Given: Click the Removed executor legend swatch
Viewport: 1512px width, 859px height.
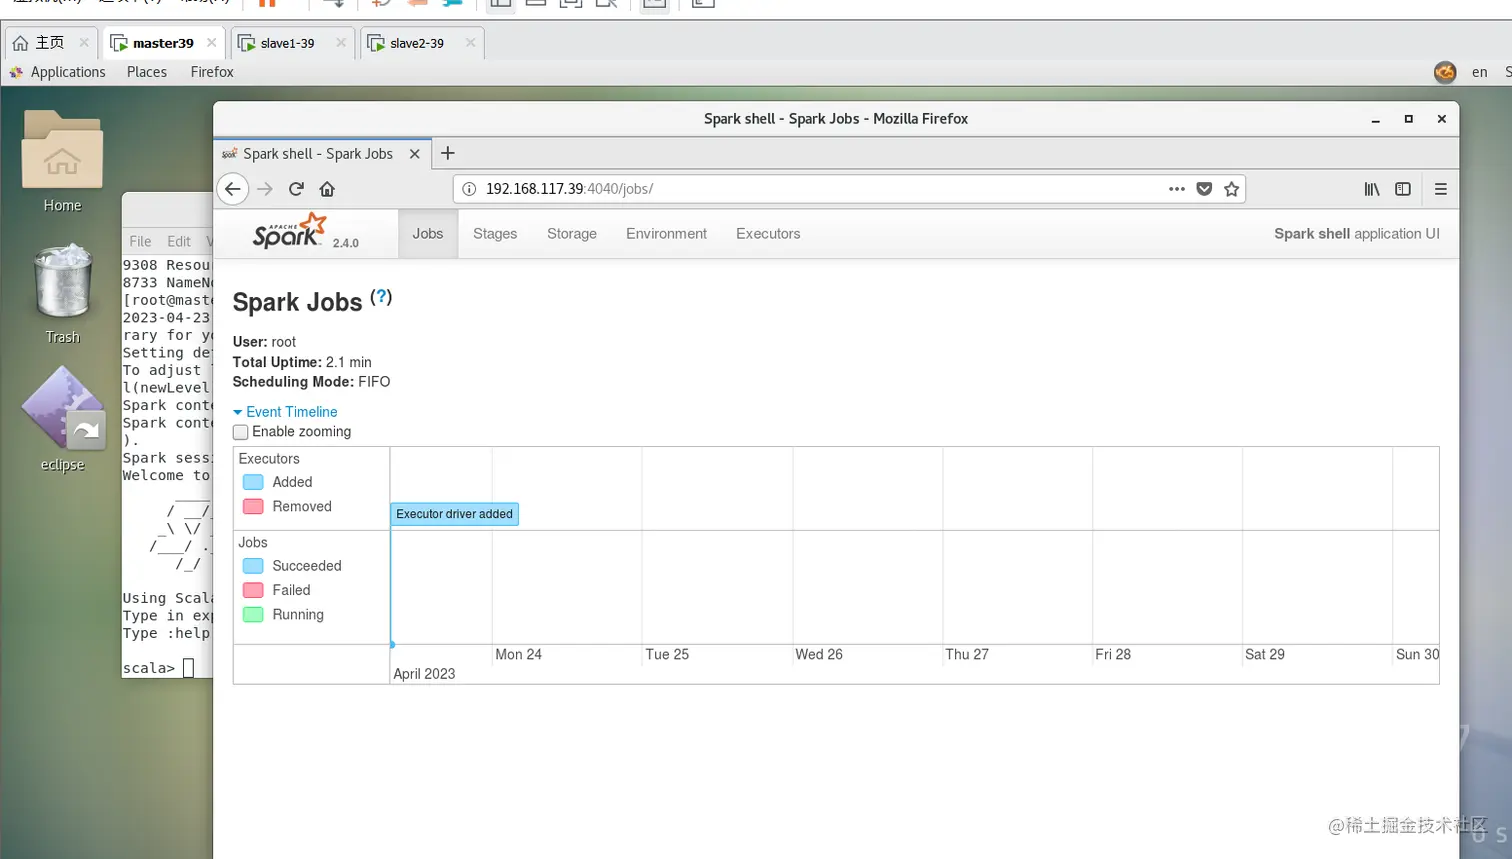Looking at the screenshot, I should (253, 507).
